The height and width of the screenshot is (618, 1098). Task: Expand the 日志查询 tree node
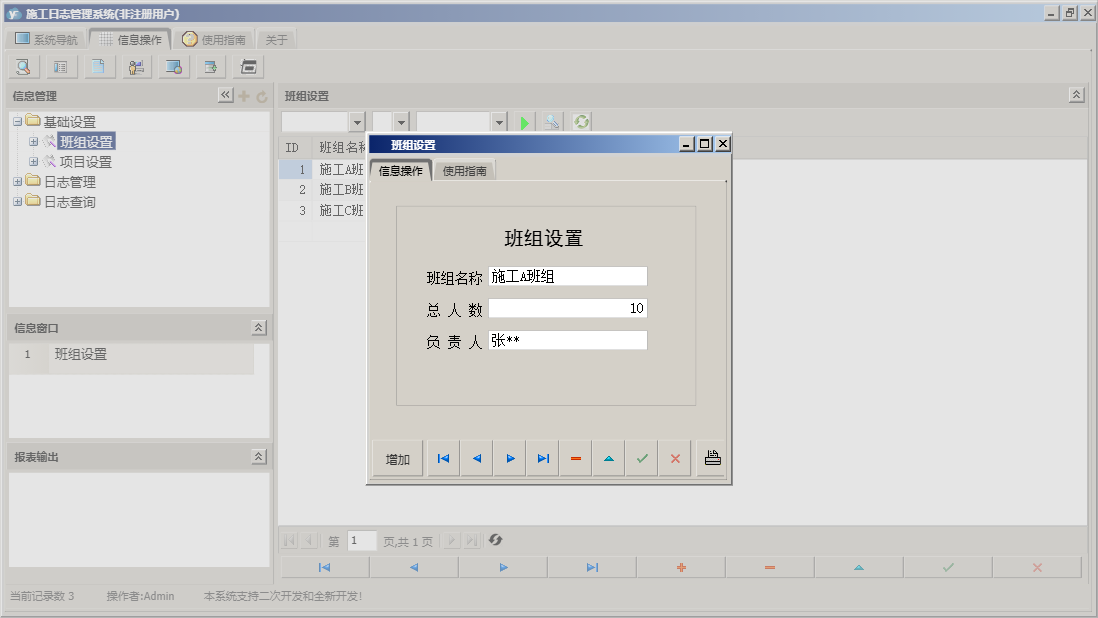pyautogui.click(x=18, y=202)
